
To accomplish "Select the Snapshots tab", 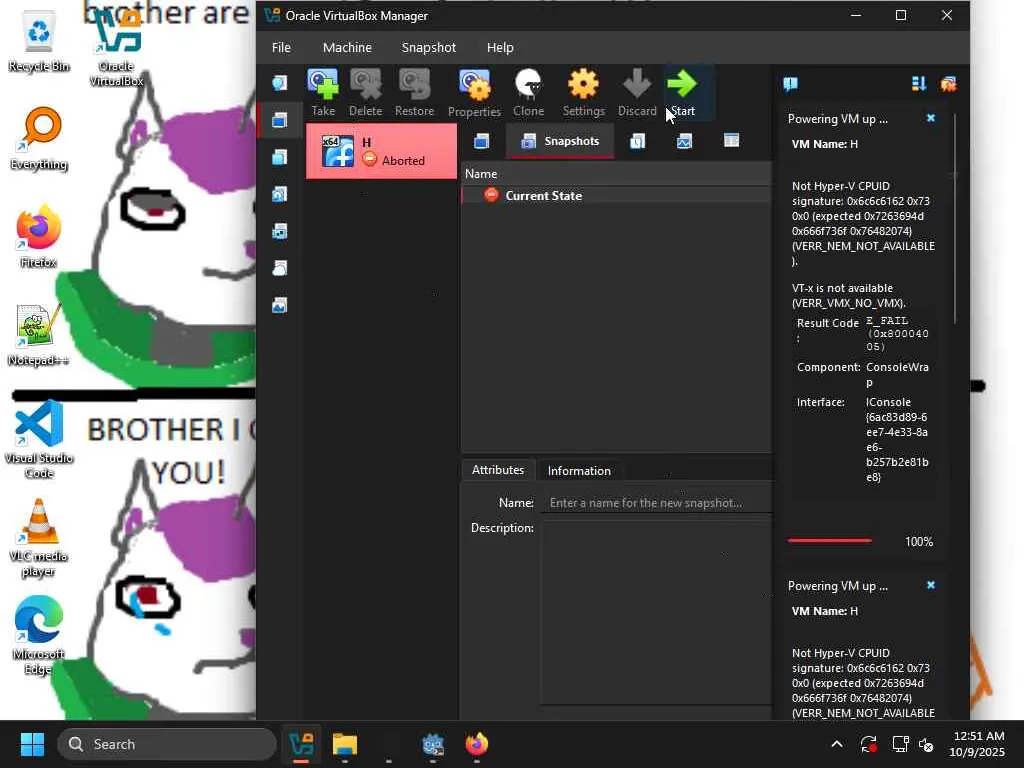I will click(x=560, y=141).
